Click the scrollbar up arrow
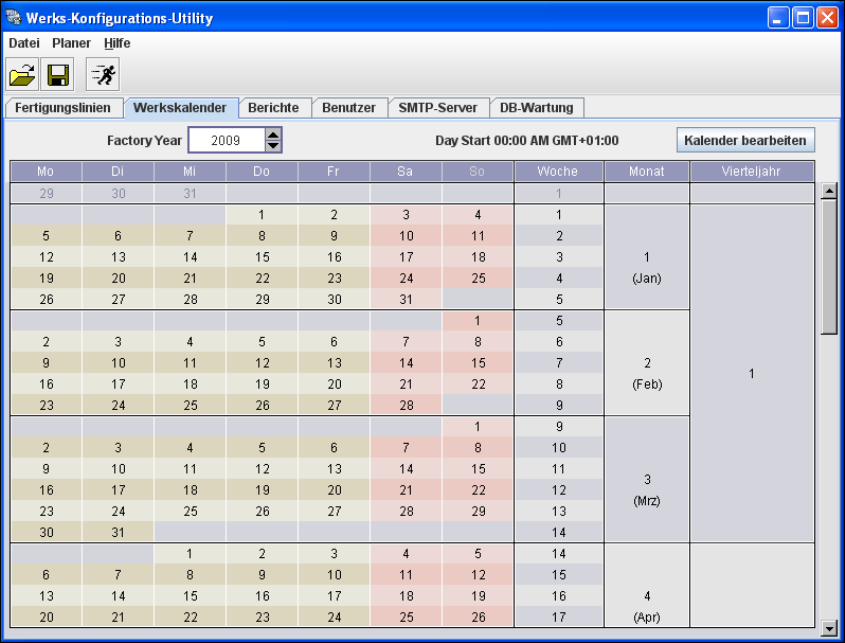845x643 pixels. pyautogui.click(x=829, y=191)
